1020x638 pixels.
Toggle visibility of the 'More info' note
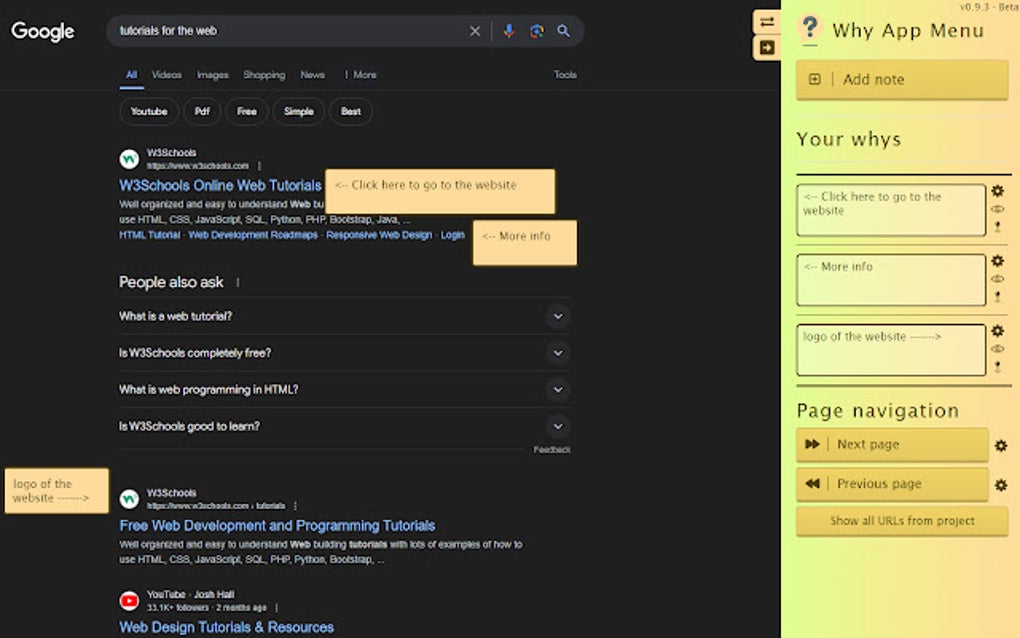[997, 277]
